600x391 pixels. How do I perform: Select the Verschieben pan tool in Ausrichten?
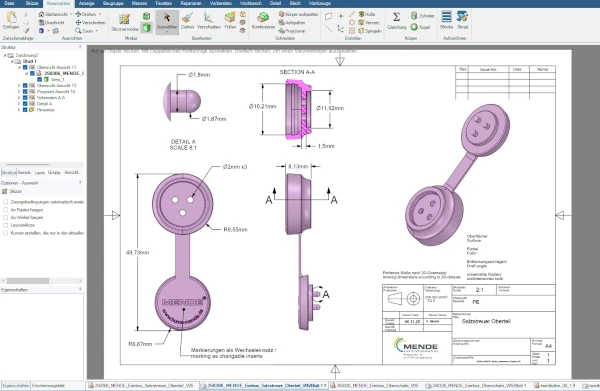pos(90,23)
